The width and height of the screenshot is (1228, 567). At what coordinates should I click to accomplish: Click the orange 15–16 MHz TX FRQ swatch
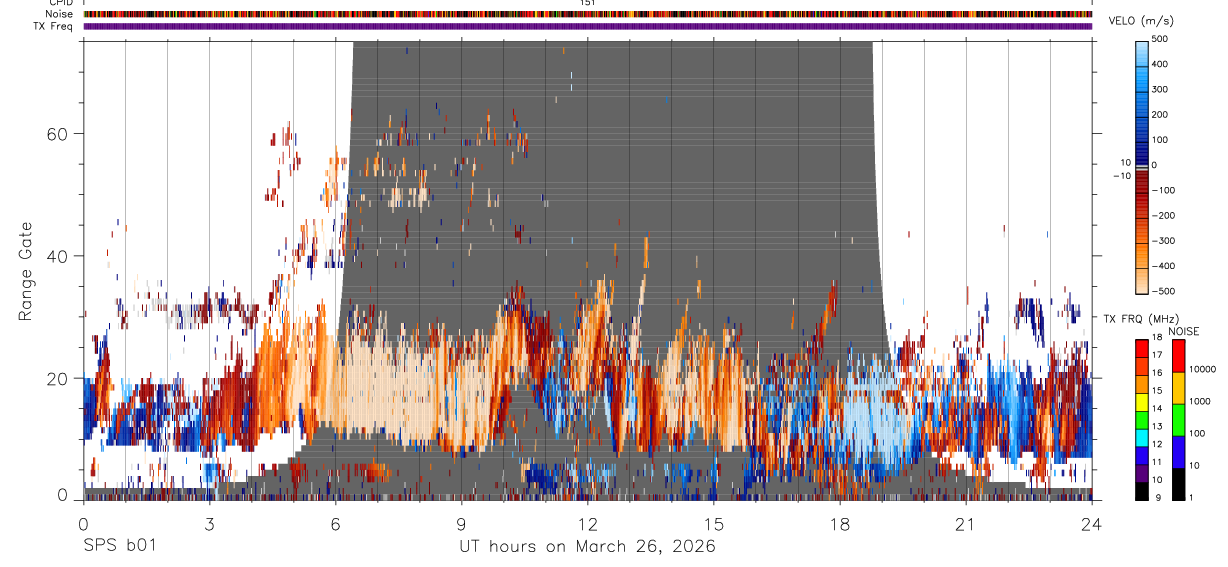point(1141,382)
